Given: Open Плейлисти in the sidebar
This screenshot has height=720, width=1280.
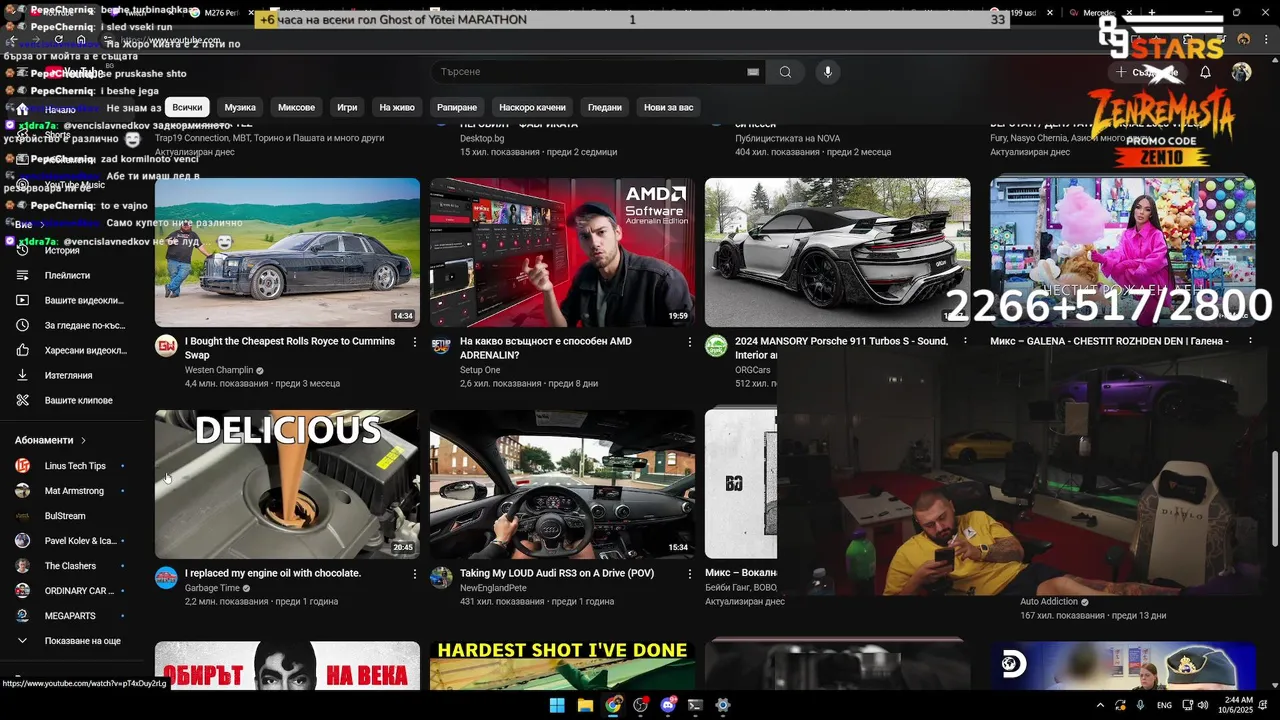Looking at the screenshot, I should point(65,275).
